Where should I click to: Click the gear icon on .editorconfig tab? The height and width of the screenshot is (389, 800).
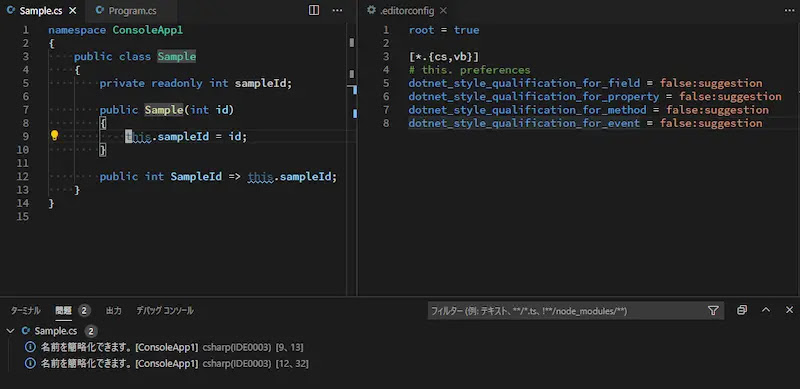371,11
